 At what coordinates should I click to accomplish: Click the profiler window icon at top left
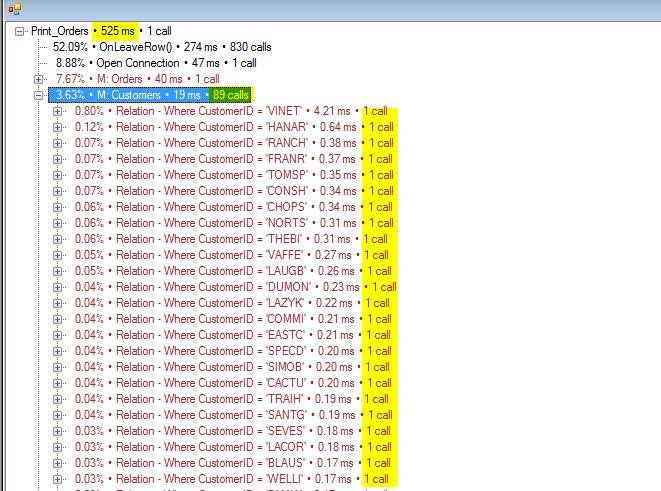pos(15,8)
